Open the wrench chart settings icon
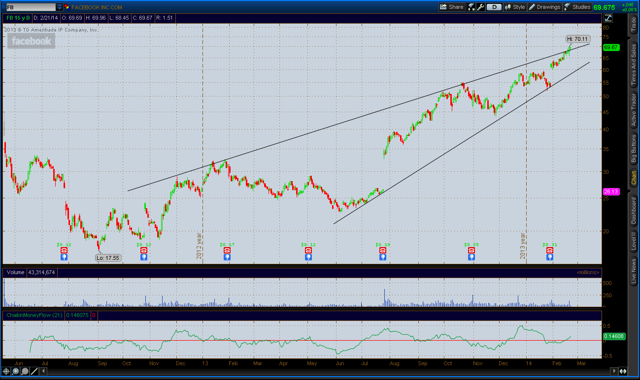 [481, 7]
